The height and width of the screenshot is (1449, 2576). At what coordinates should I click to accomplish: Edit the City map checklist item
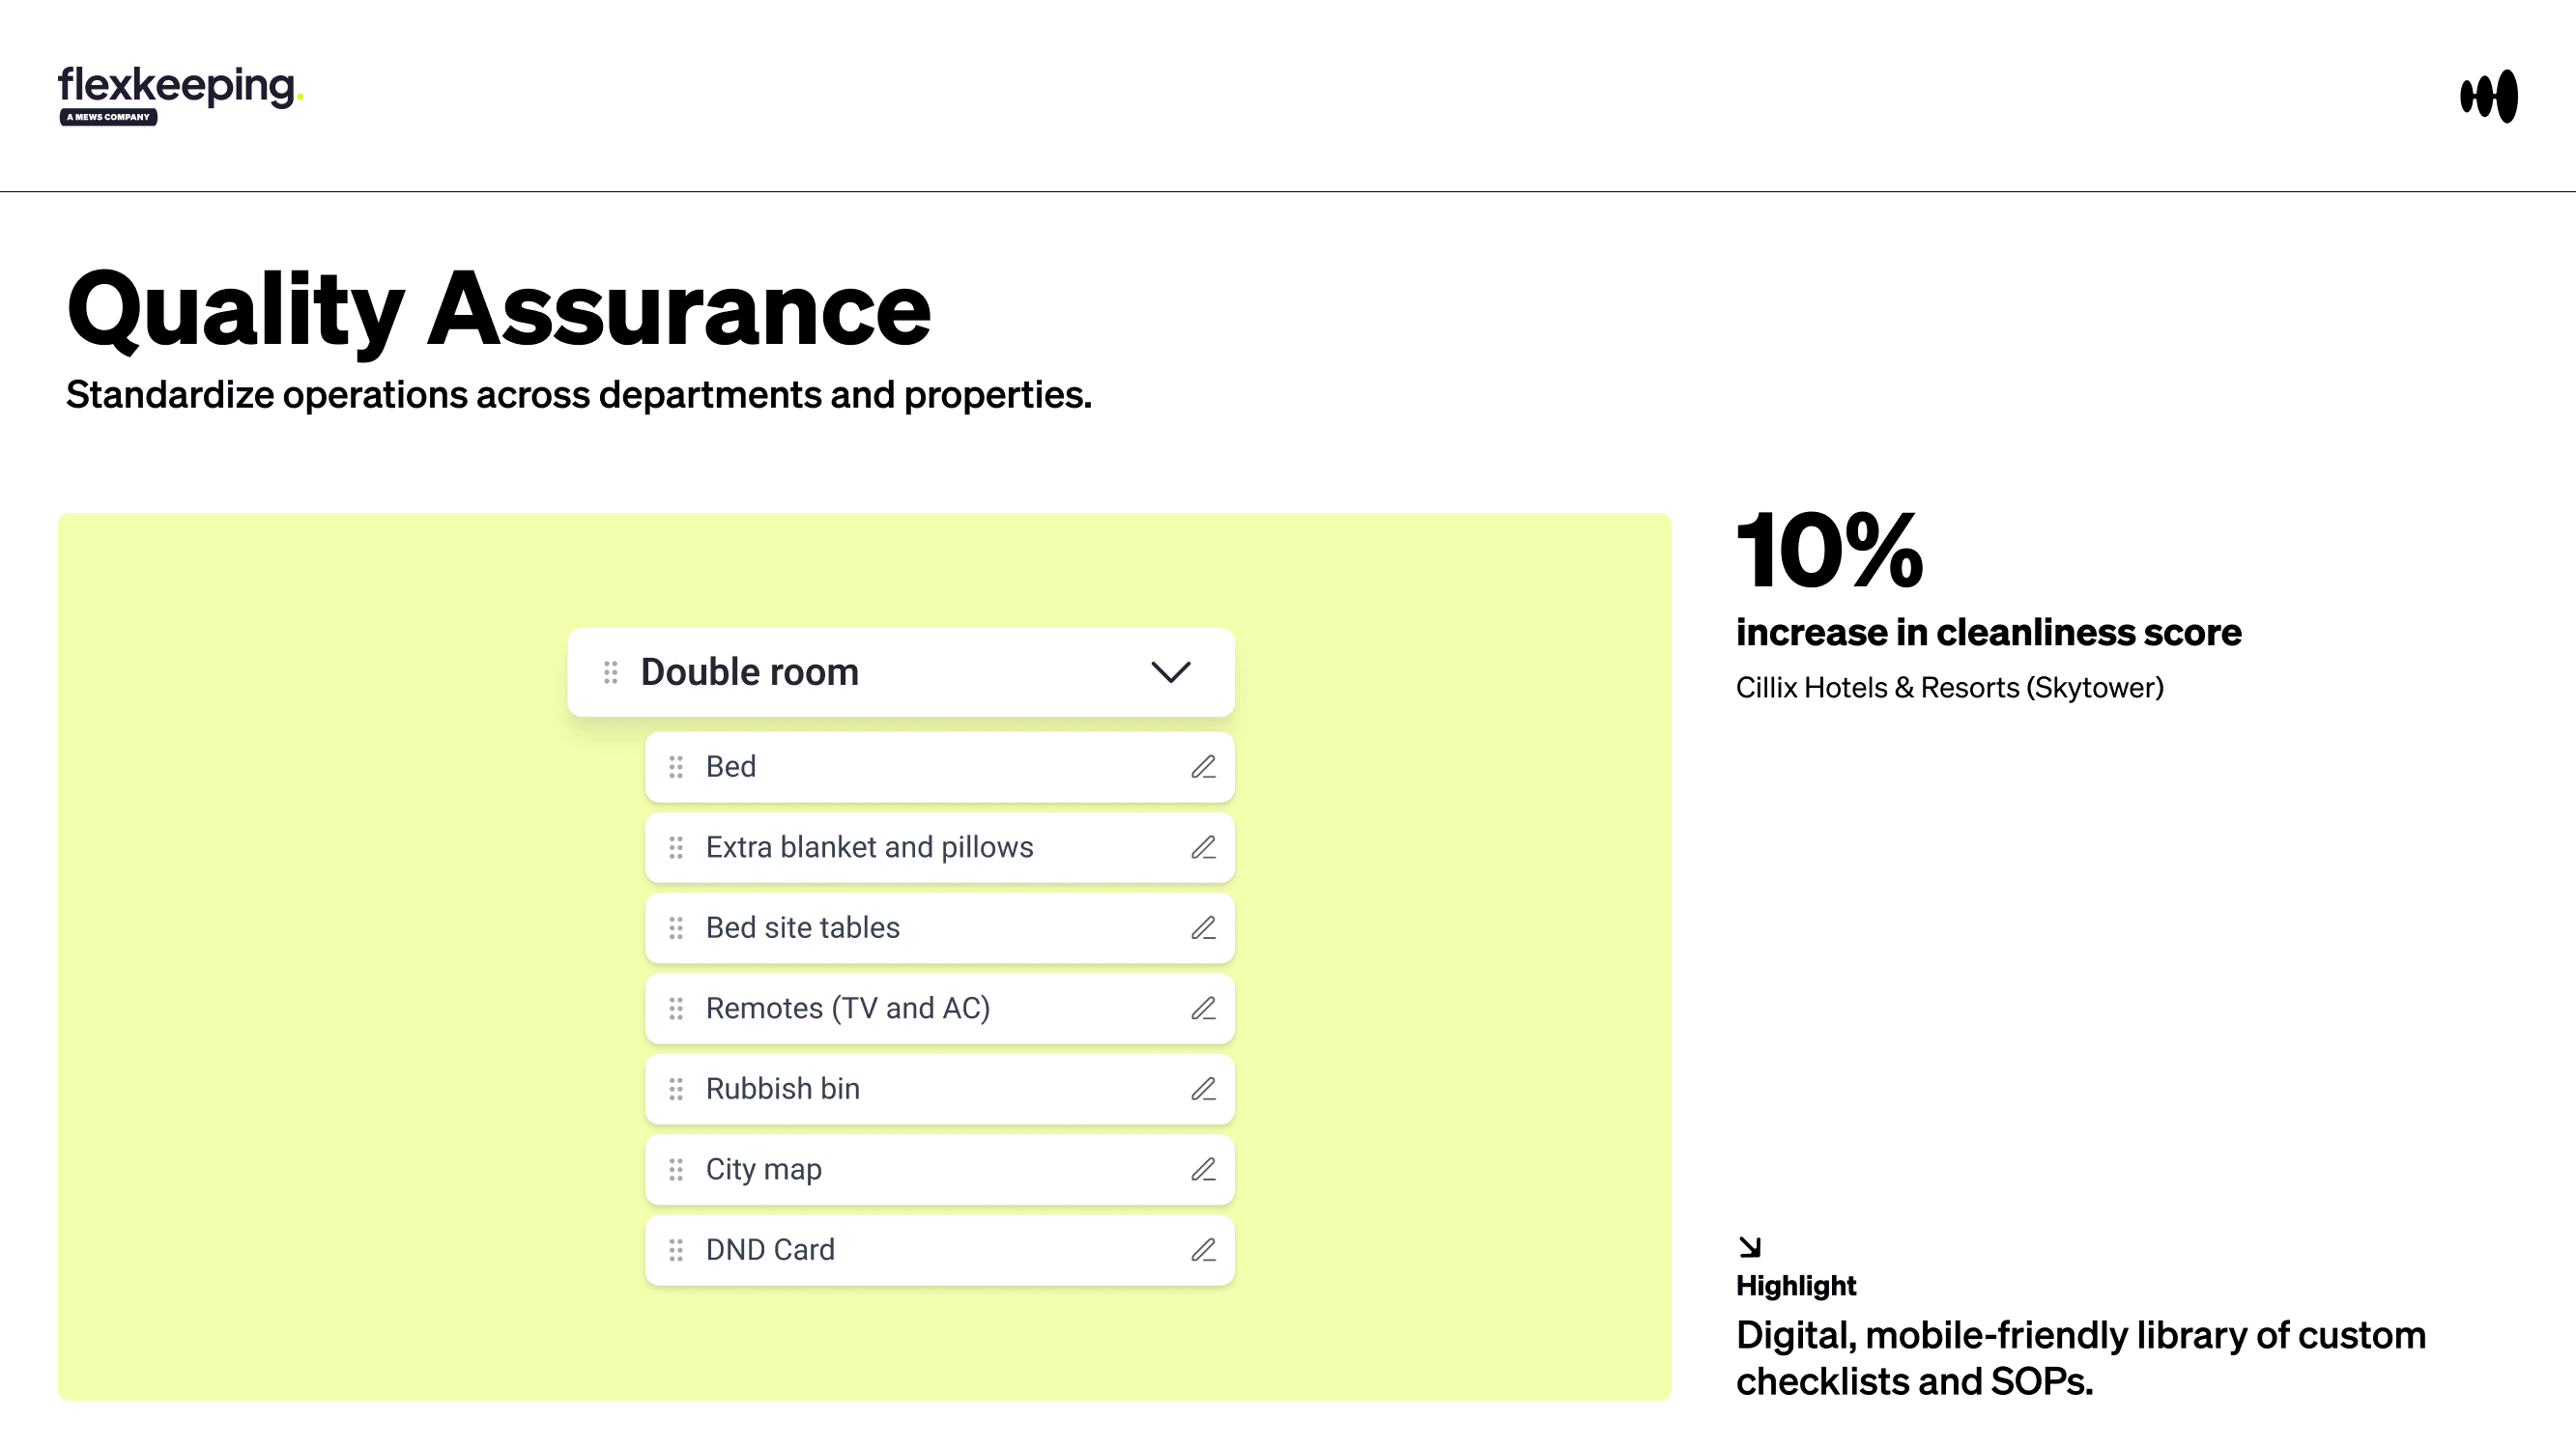click(x=1203, y=1169)
